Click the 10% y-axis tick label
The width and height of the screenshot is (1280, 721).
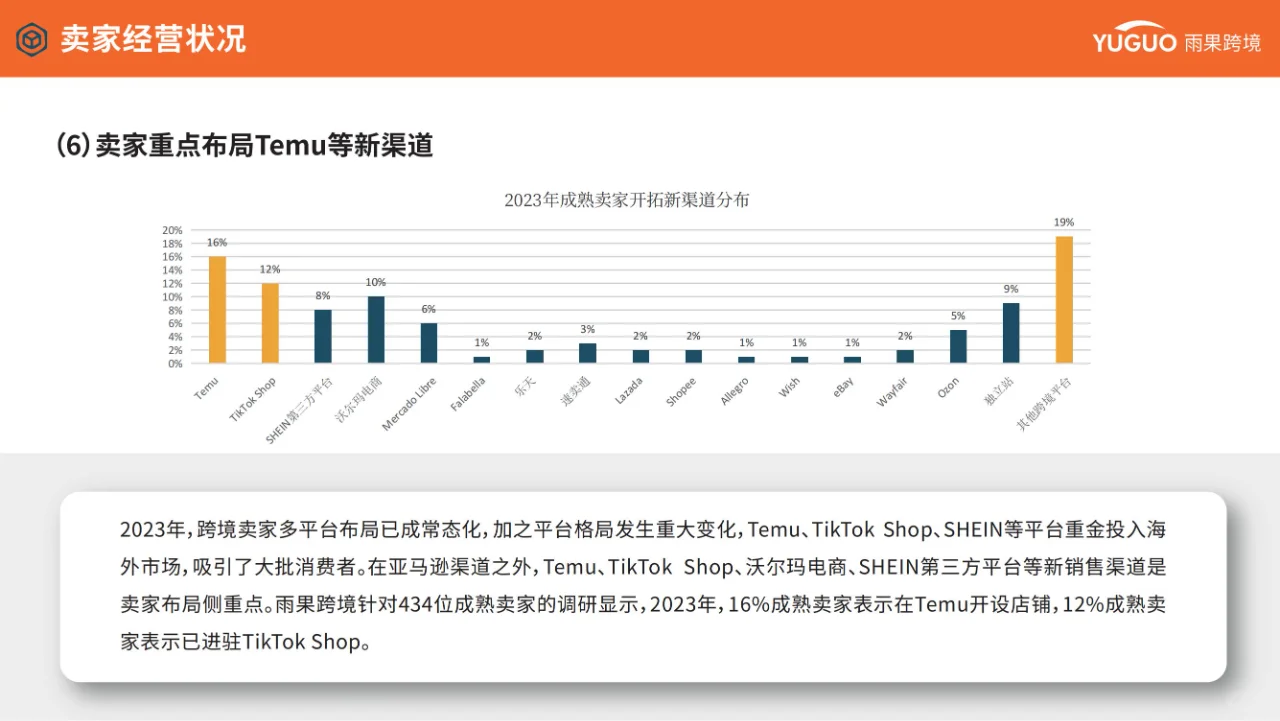coord(172,297)
